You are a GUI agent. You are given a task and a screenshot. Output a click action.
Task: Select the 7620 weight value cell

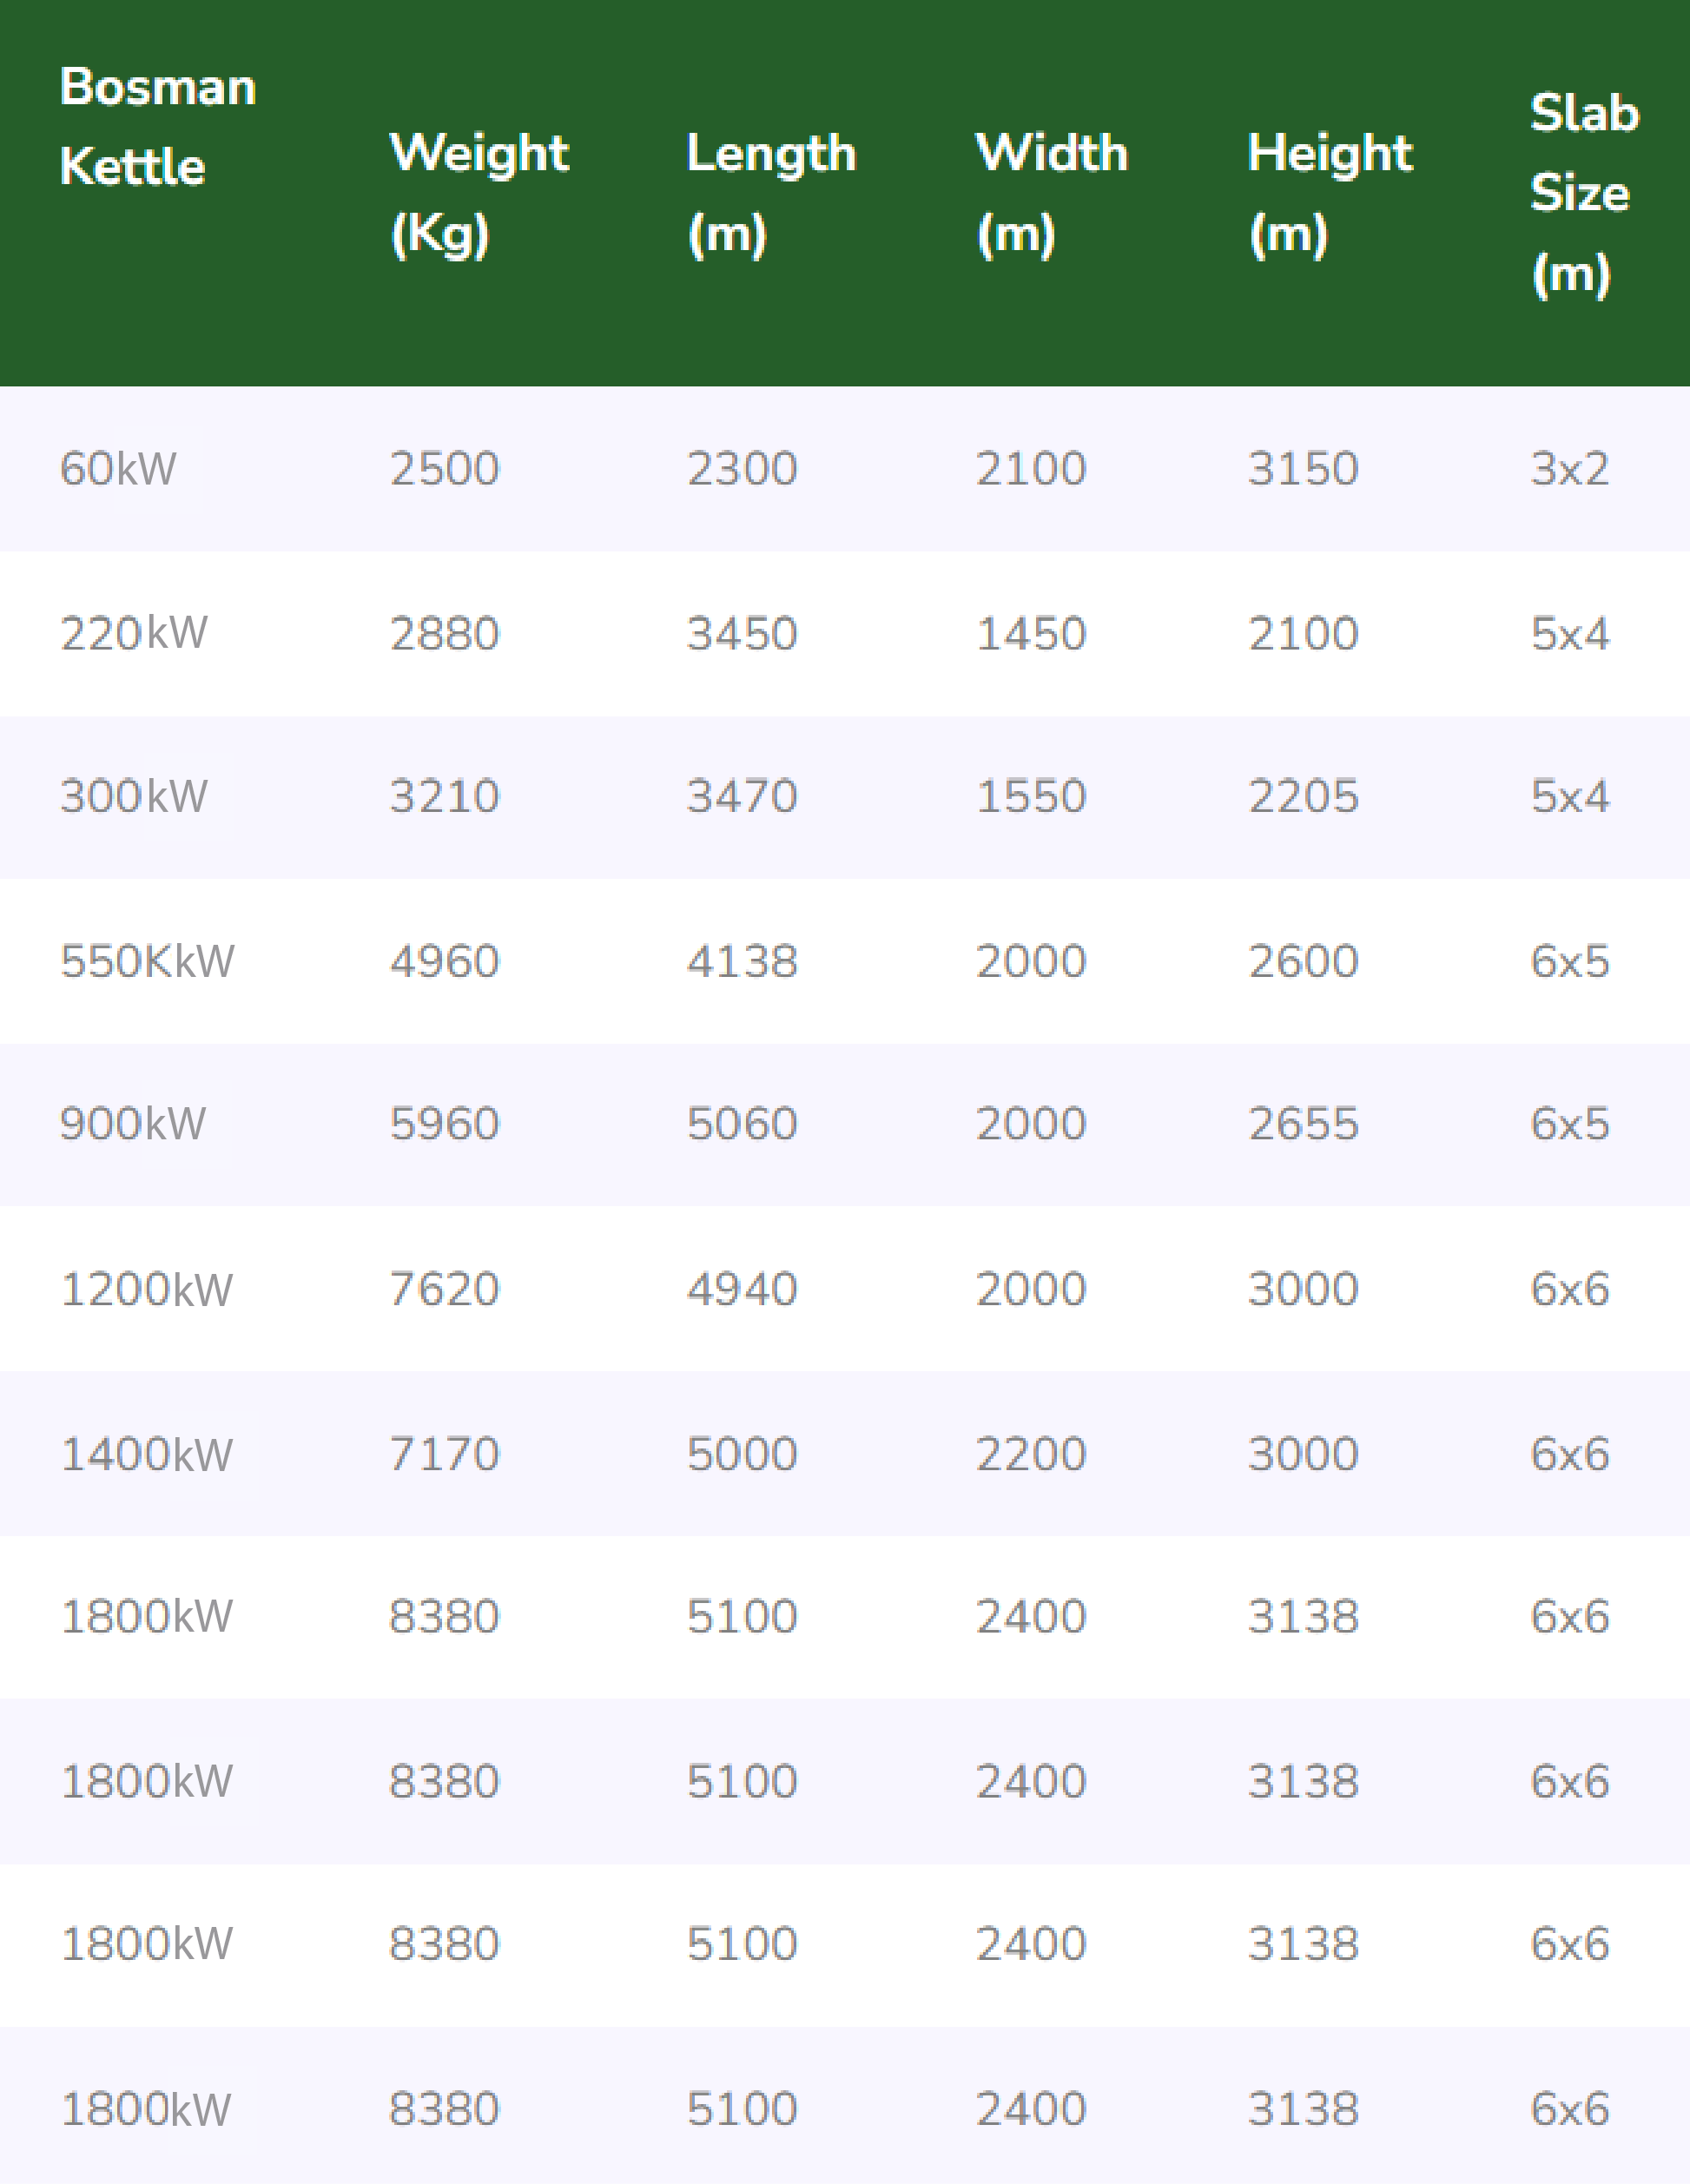coord(444,1289)
